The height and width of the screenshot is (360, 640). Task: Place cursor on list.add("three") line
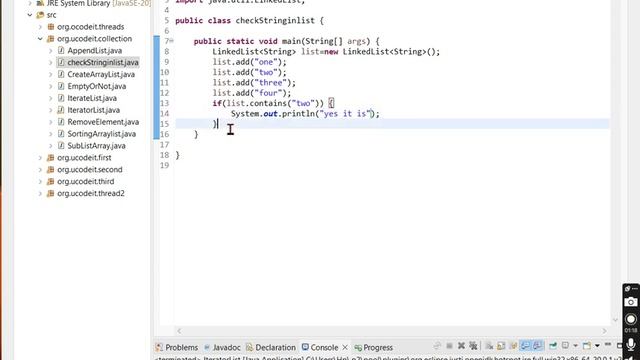[254, 82]
